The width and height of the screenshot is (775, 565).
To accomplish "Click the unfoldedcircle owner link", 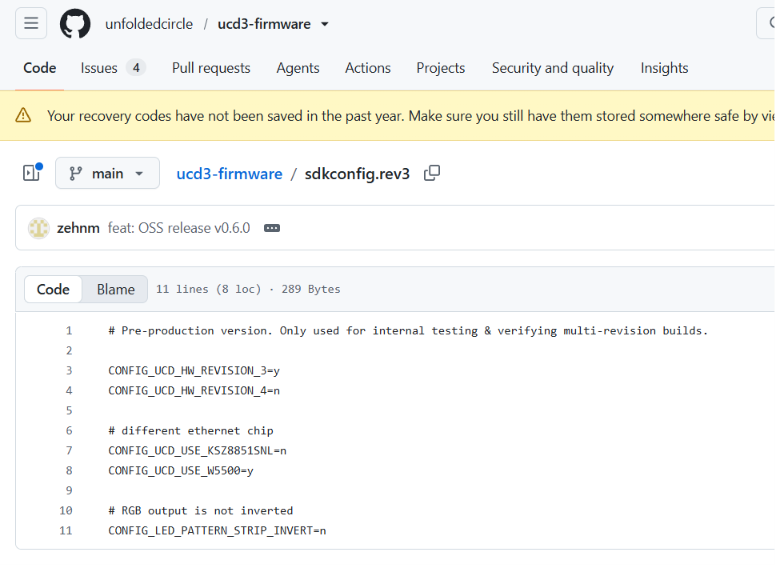I will coord(149,24).
